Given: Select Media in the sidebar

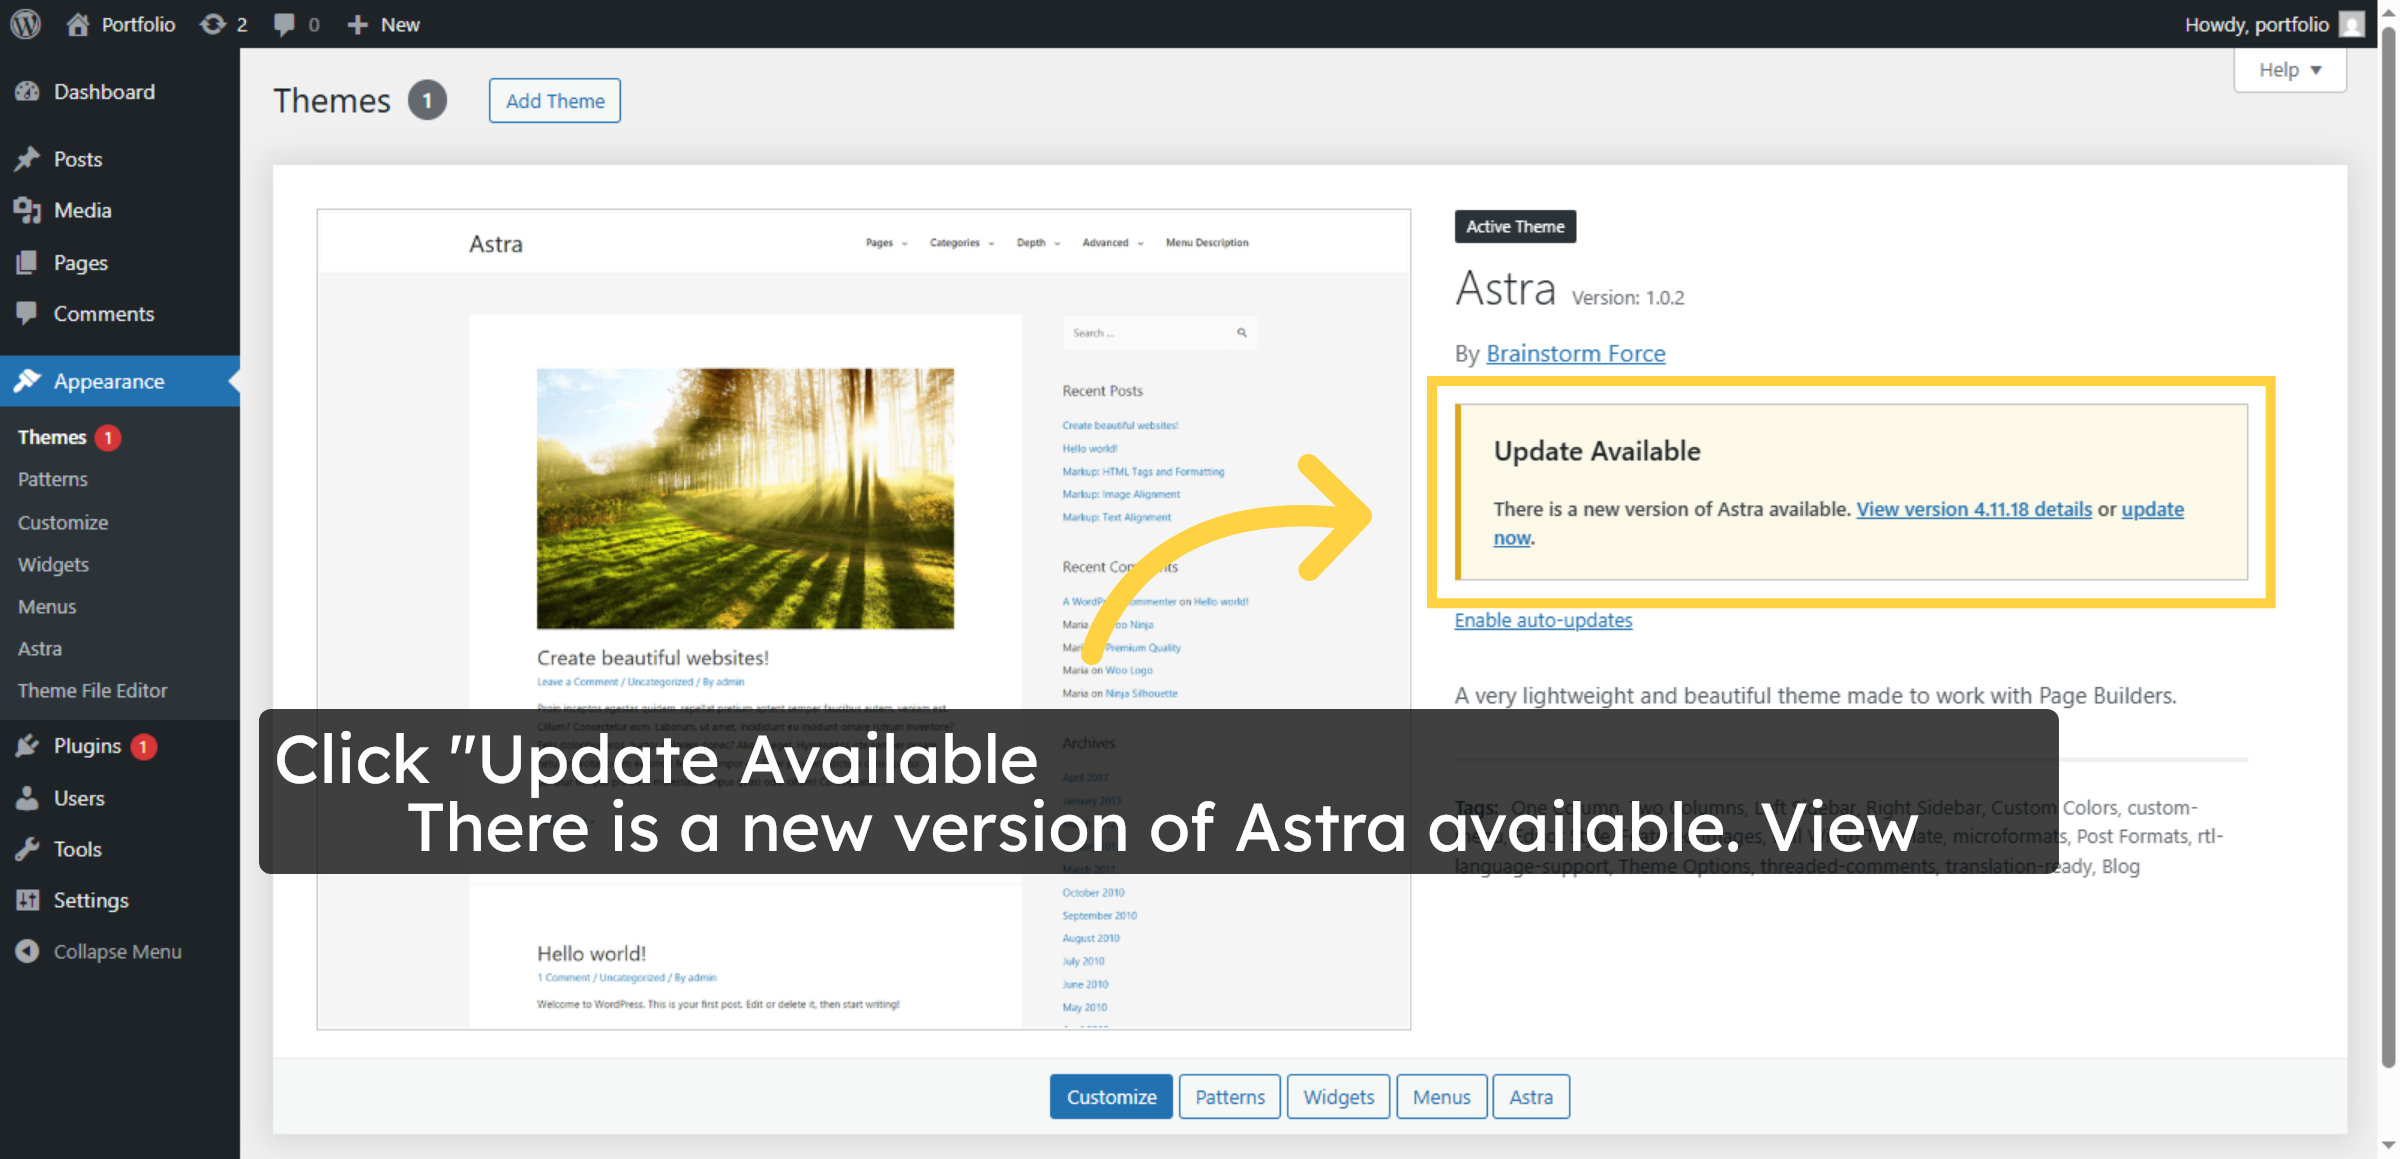Looking at the screenshot, I should click(81, 210).
